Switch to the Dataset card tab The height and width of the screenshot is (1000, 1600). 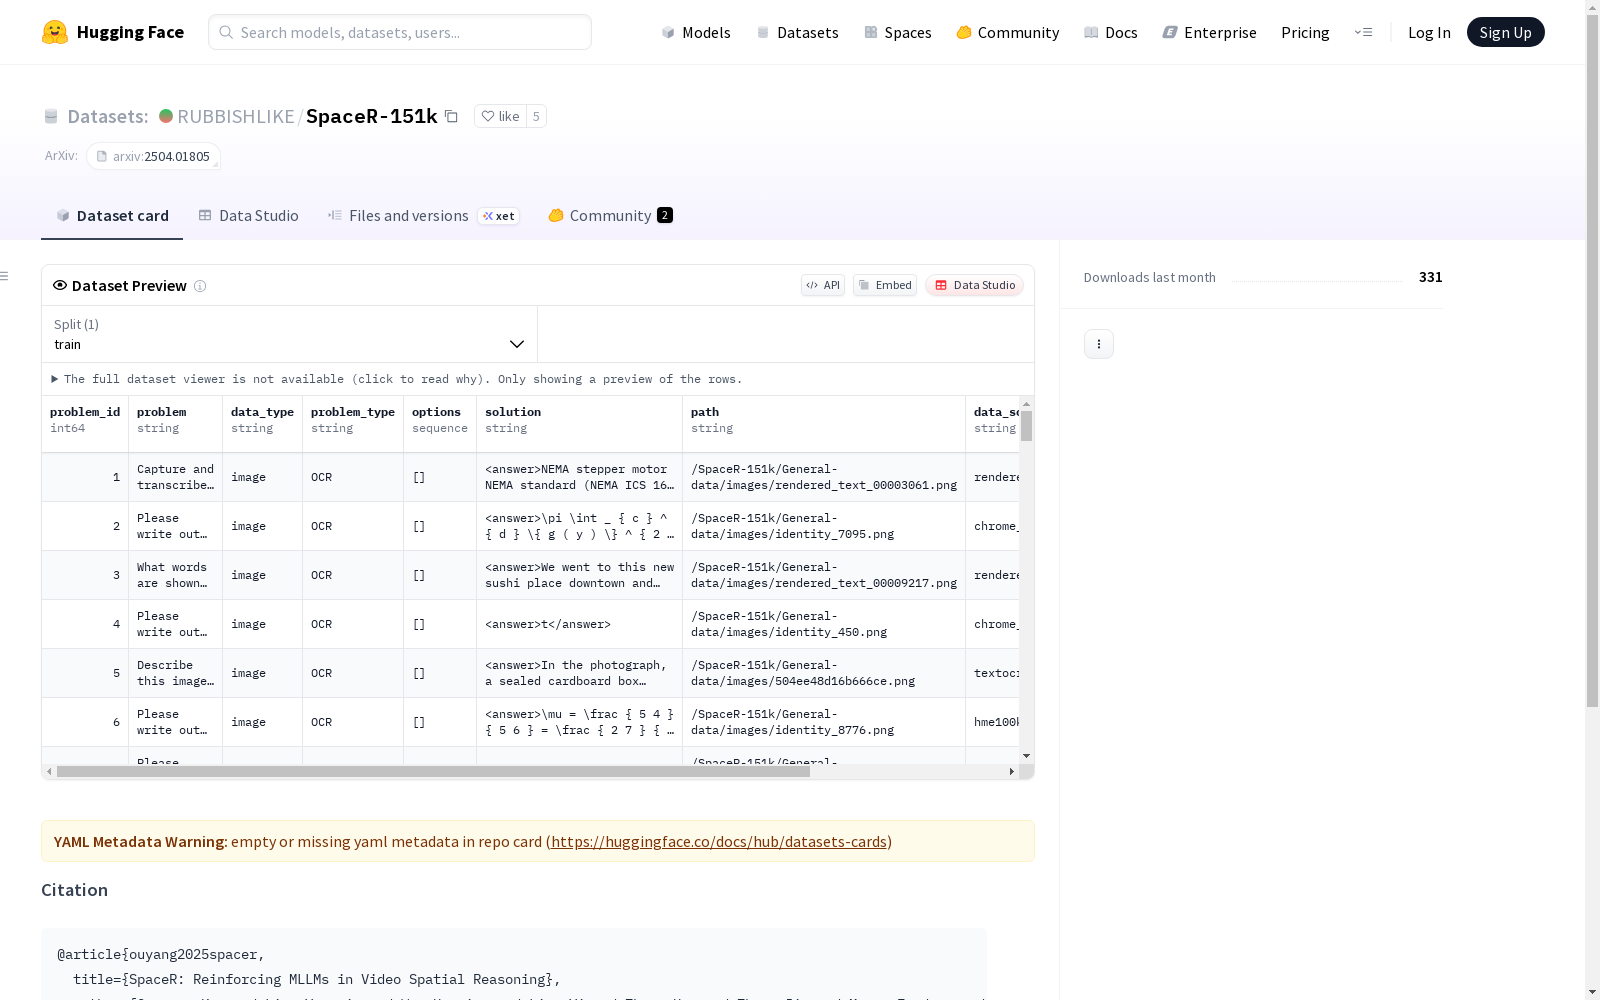[x=112, y=216]
